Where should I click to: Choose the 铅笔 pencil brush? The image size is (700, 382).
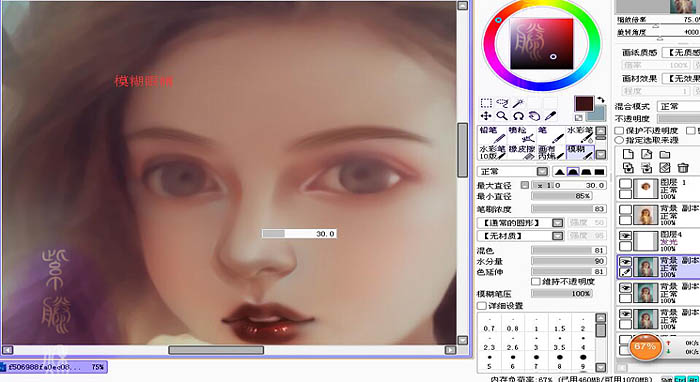coord(492,135)
